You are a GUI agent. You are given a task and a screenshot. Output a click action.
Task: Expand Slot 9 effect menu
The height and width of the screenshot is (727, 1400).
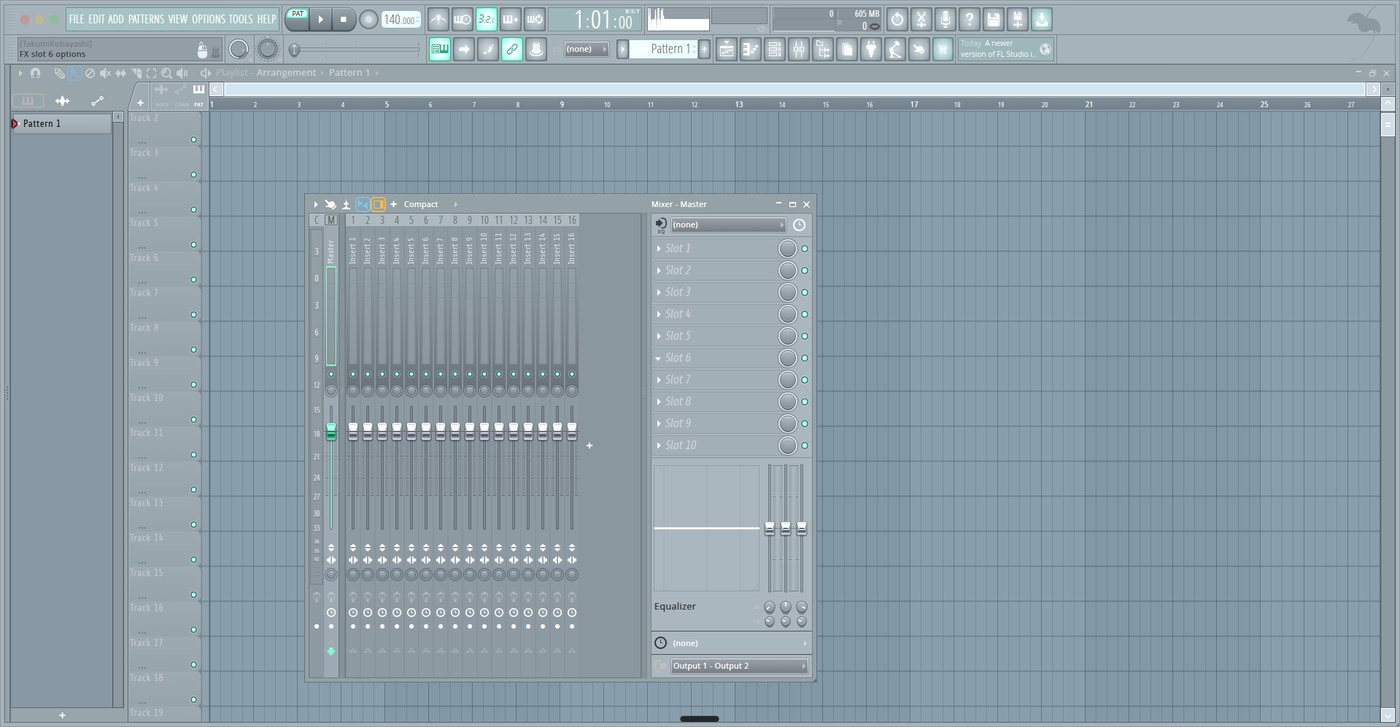click(659, 424)
